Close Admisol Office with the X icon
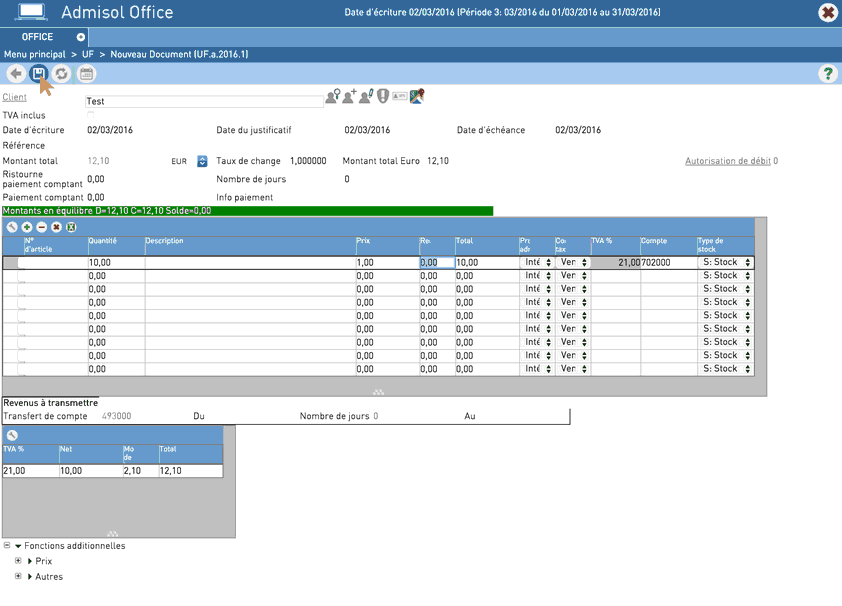Screen dimensions: 842x606 click(828, 12)
